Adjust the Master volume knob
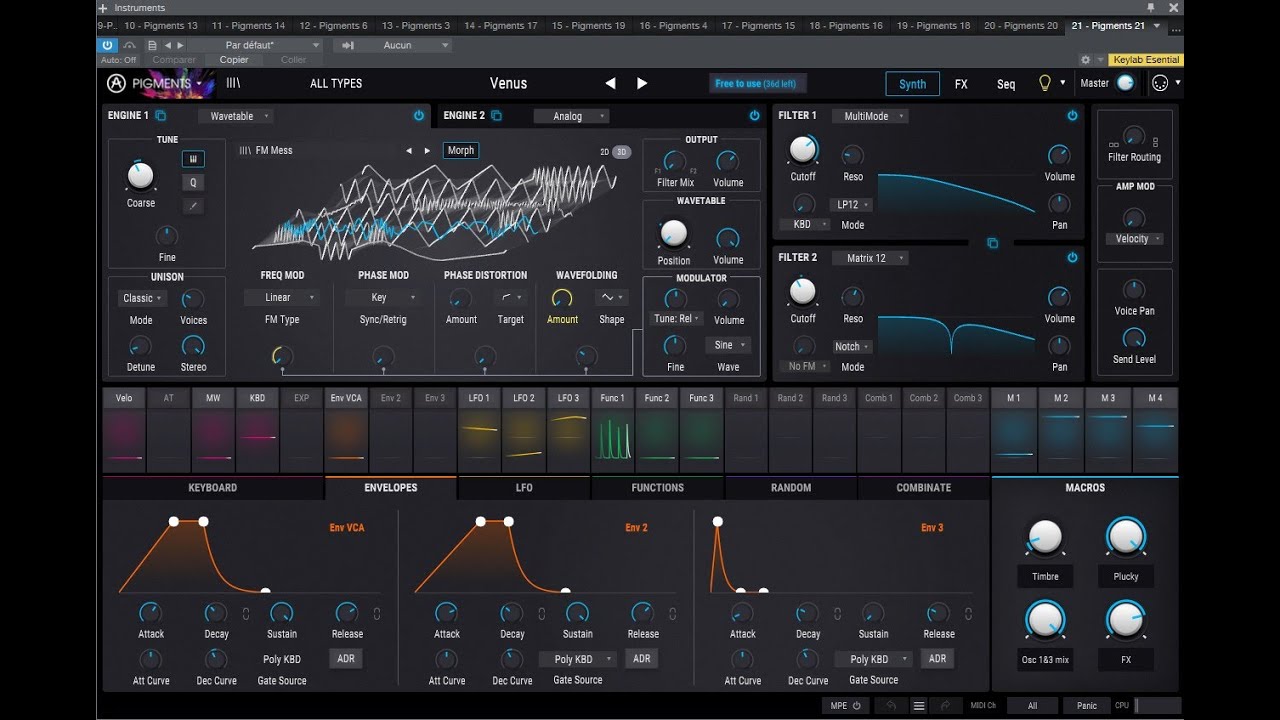This screenshot has height=720, width=1280. click(1126, 83)
